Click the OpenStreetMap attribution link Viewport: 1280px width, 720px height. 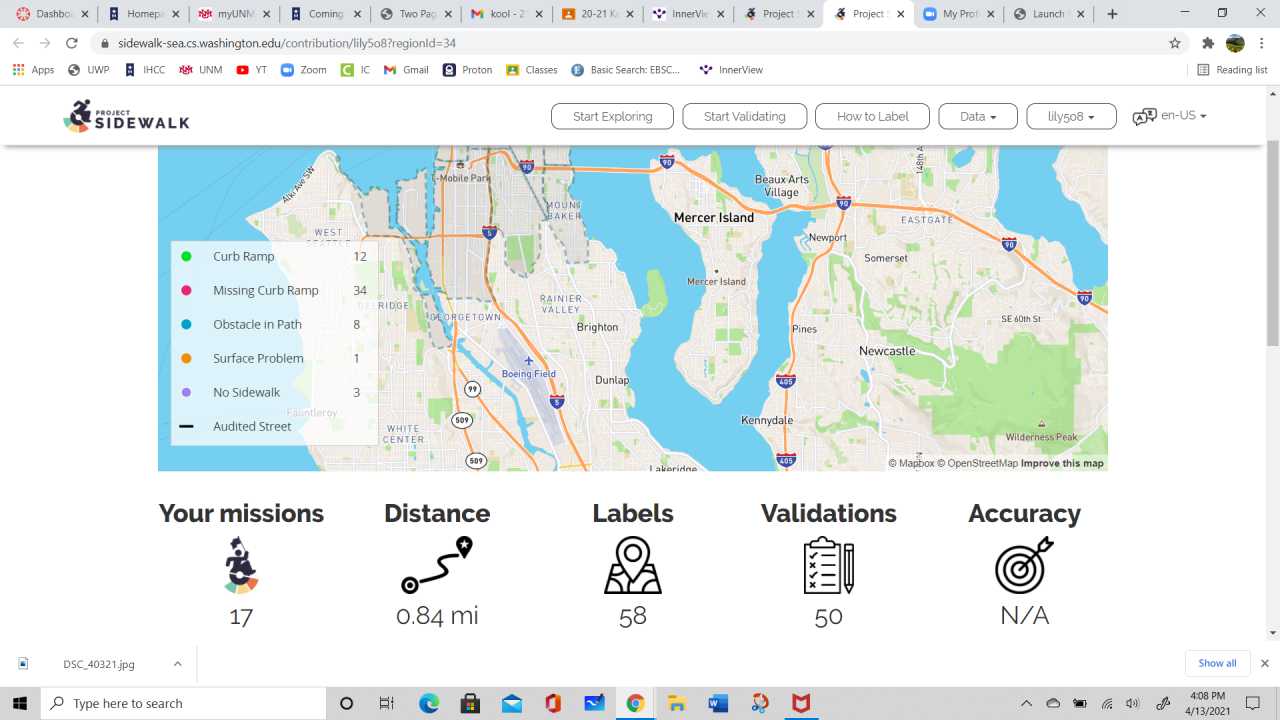977,463
